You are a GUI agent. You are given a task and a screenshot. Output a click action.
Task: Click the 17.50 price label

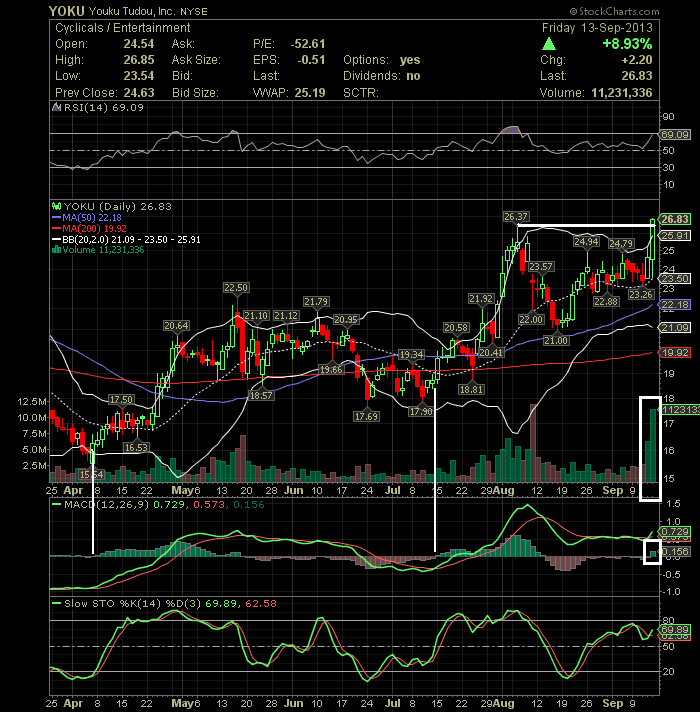click(121, 400)
